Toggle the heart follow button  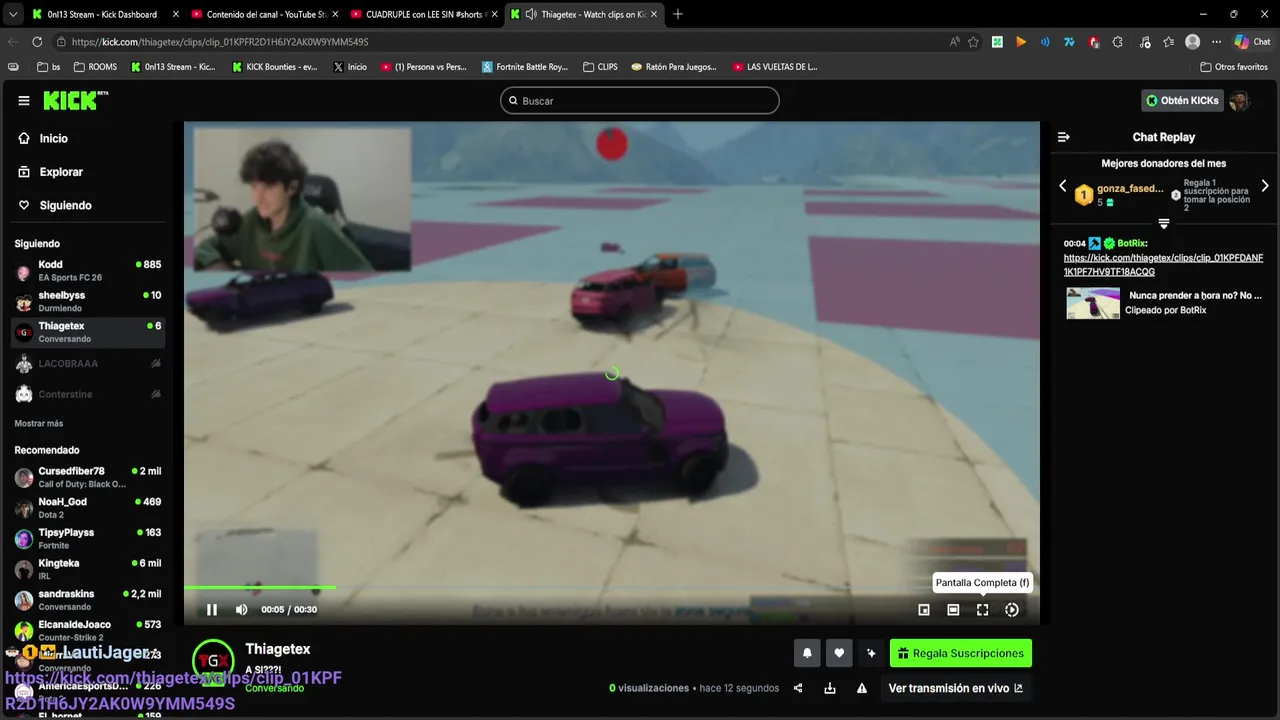[x=839, y=653]
